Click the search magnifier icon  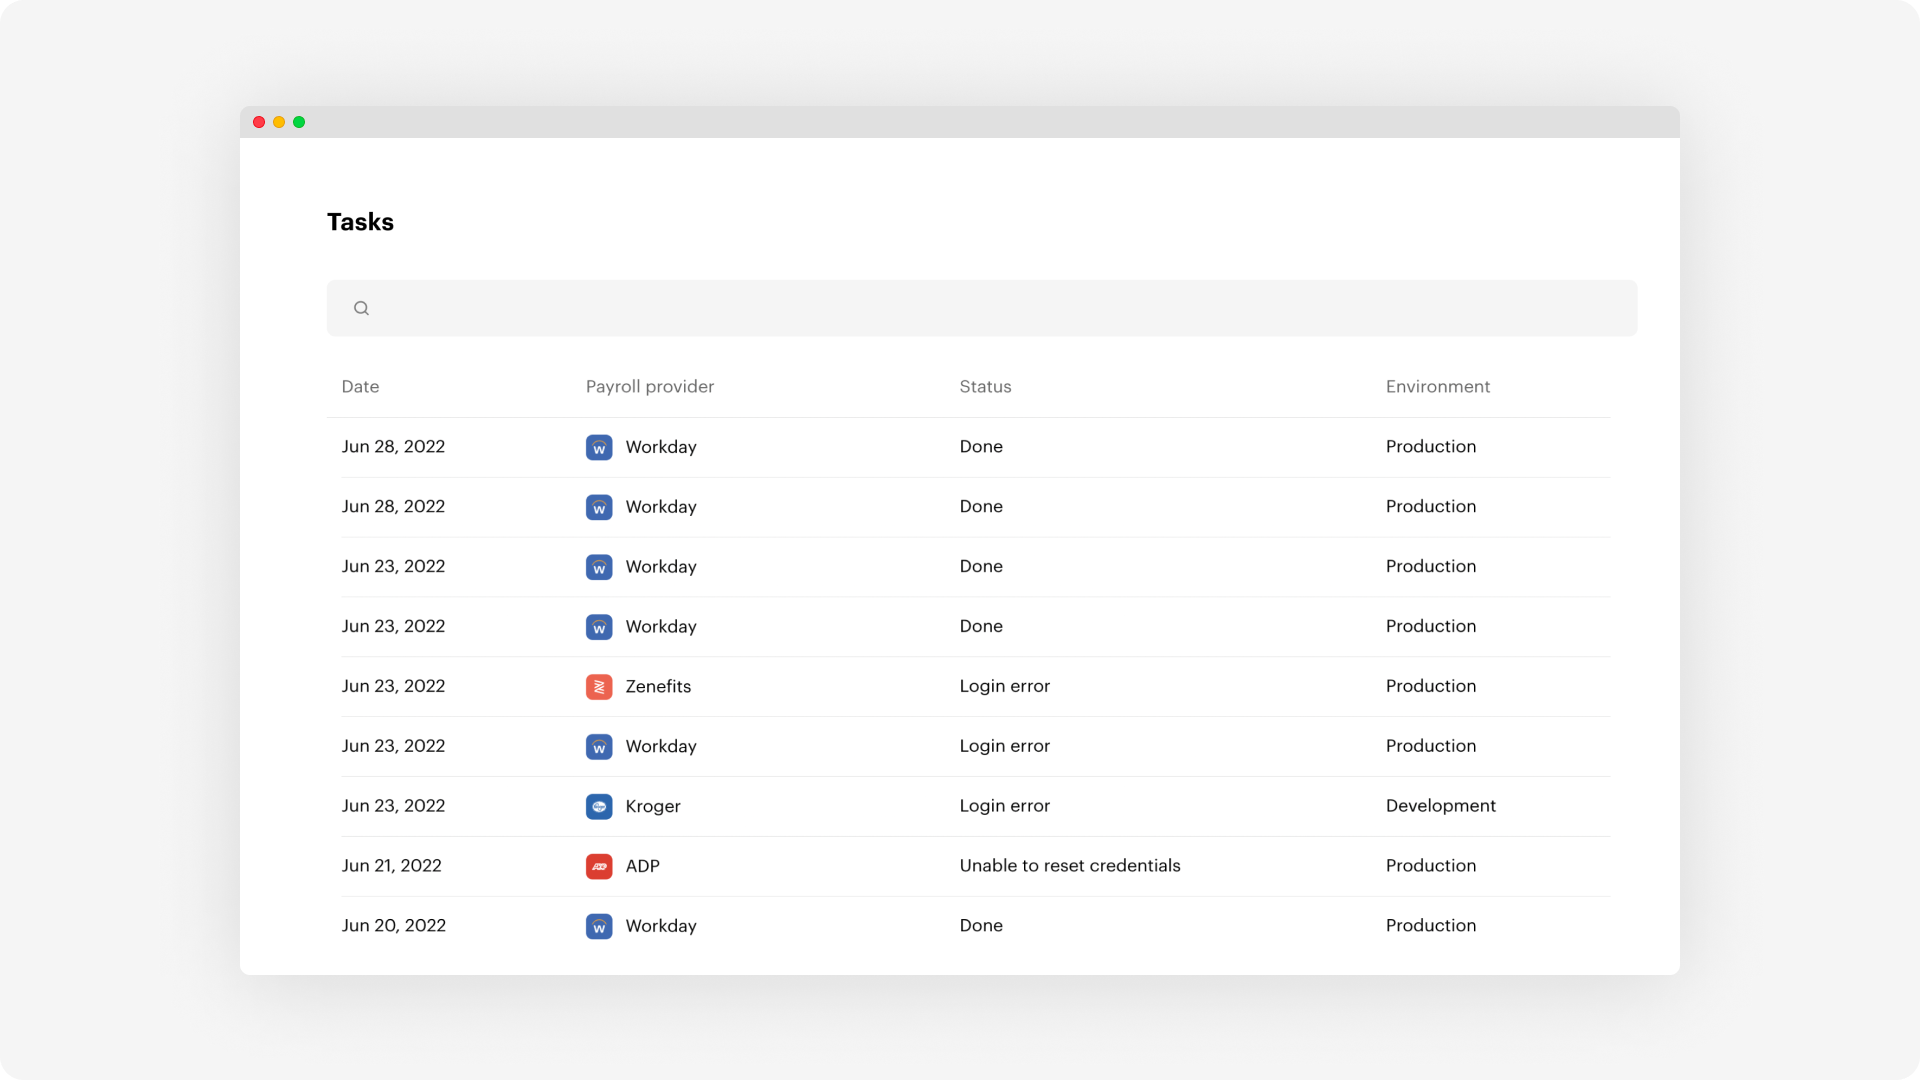point(361,308)
